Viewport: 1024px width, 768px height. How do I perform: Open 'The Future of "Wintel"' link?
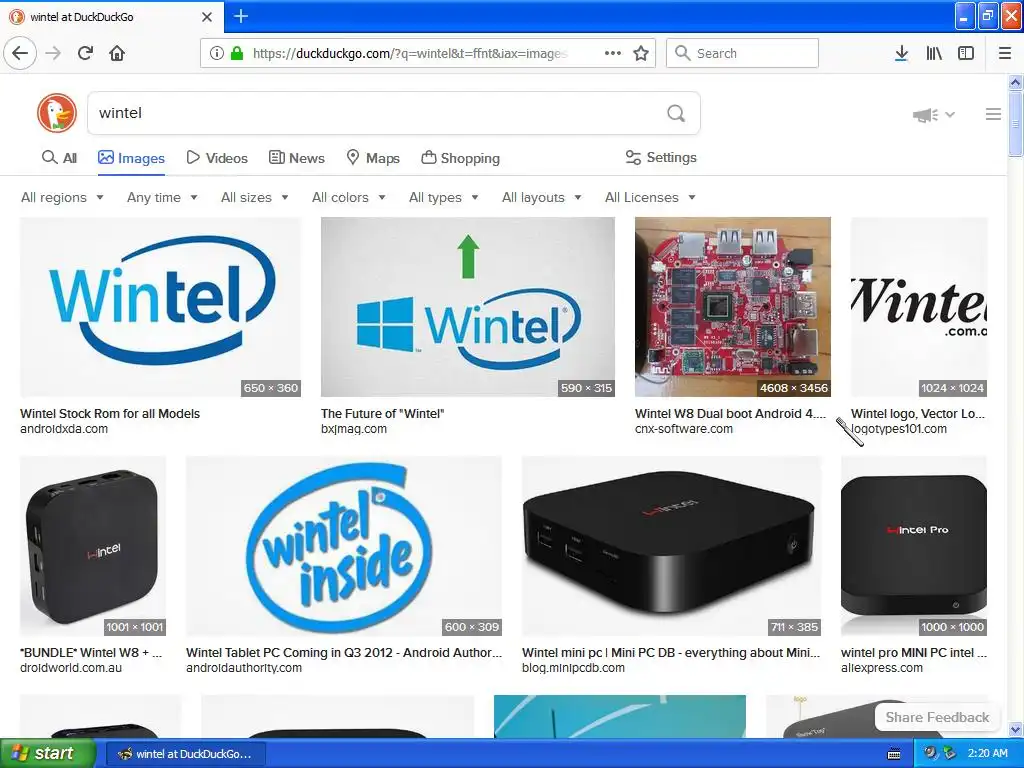(382, 413)
